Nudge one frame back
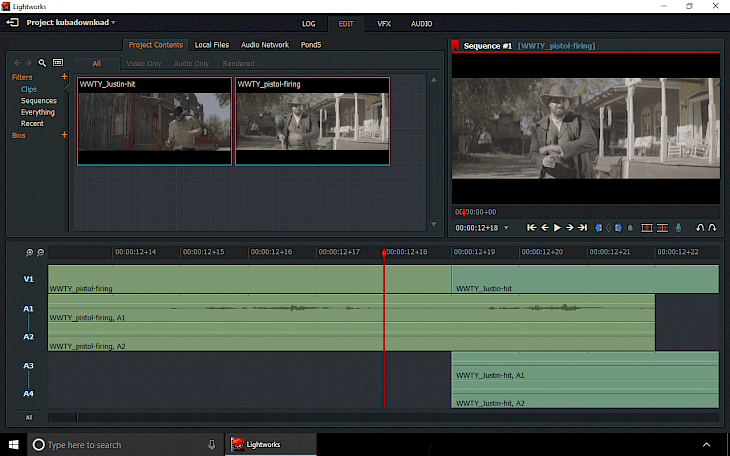This screenshot has width=730, height=456. [545, 227]
